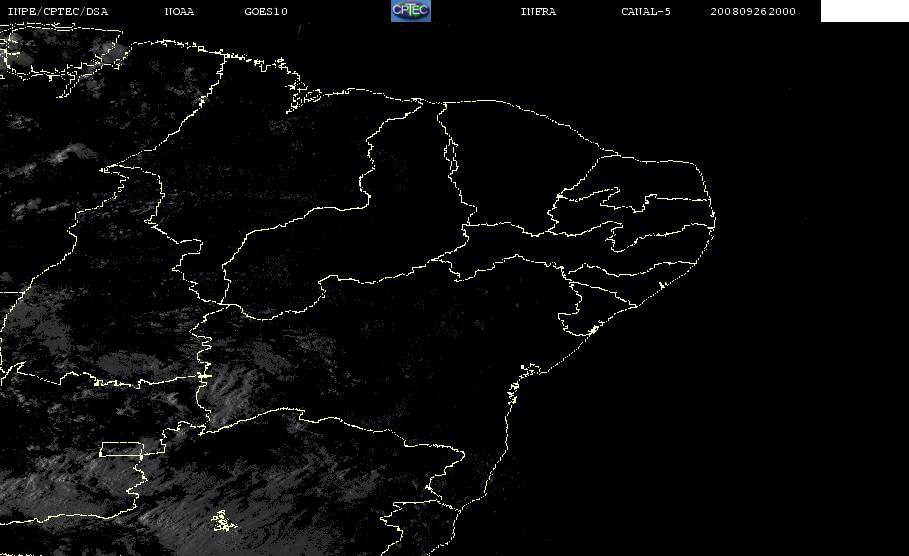Click the CANAL-5 channel label

pyautogui.click(x=646, y=11)
